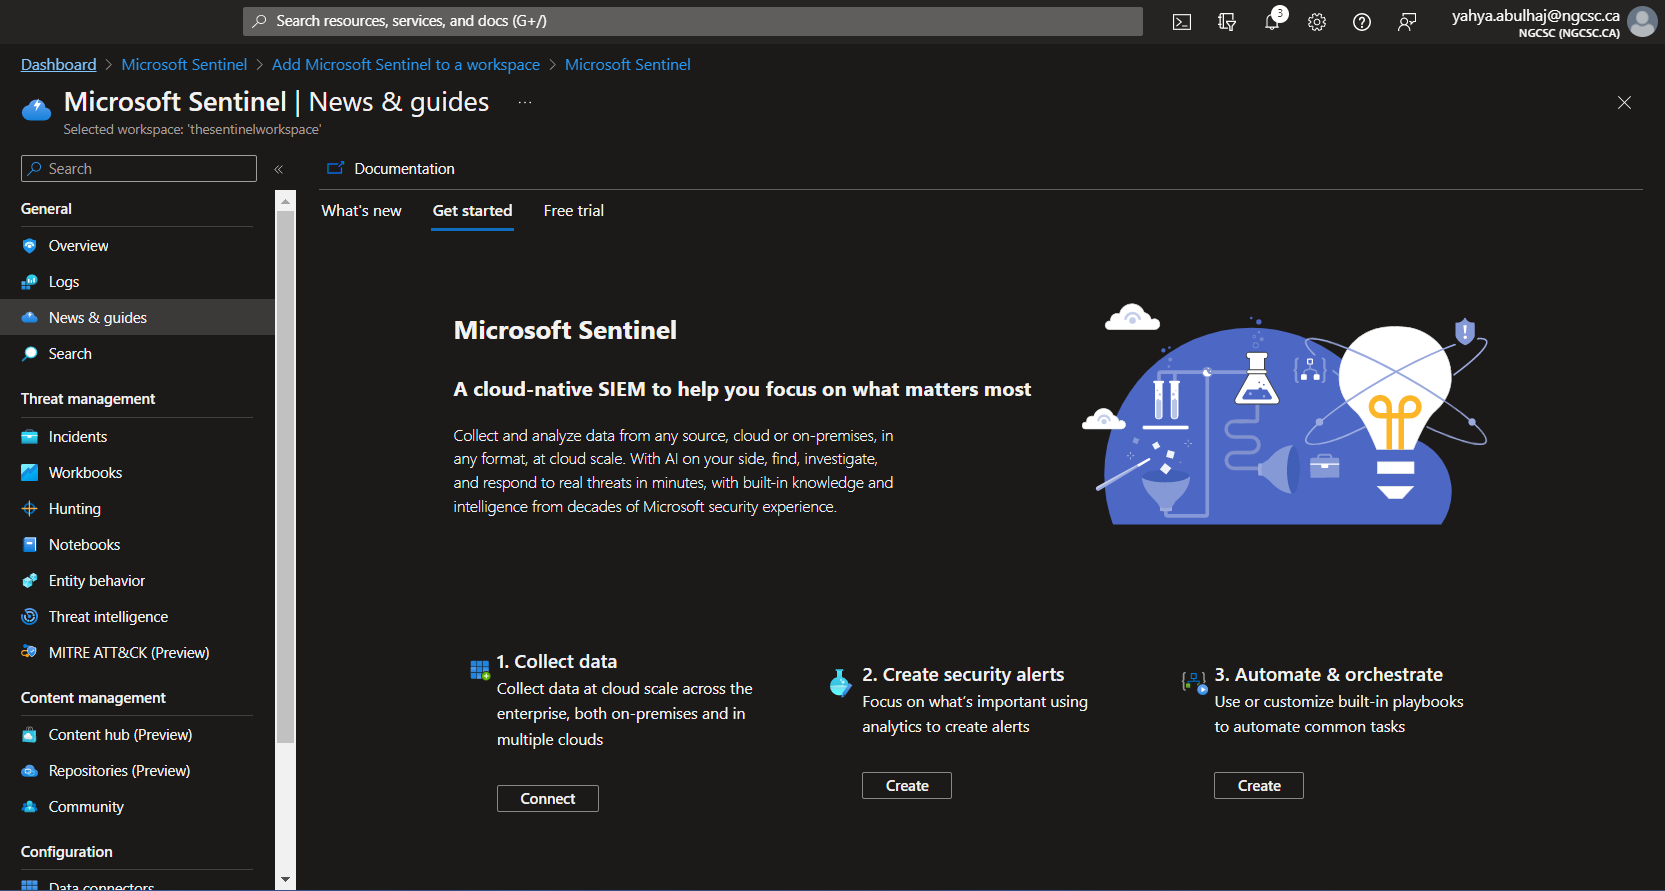Viewport: 1665px width, 891px height.
Task: Open Cloud Shell from the top bar
Action: pyautogui.click(x=1182, y=22)
